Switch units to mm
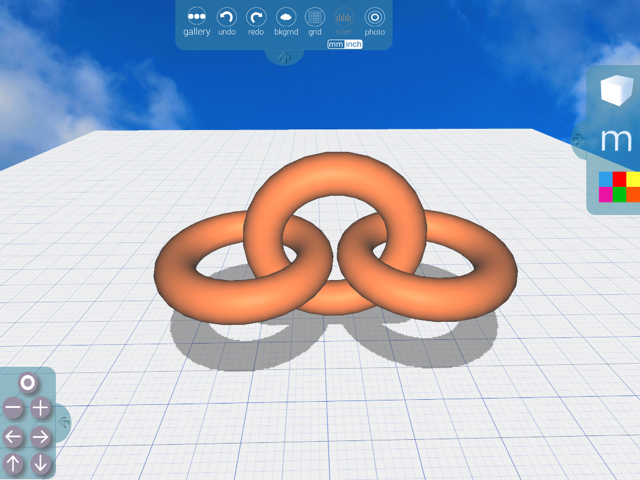Viewport: 640px width, 480px height. point(336,44)
